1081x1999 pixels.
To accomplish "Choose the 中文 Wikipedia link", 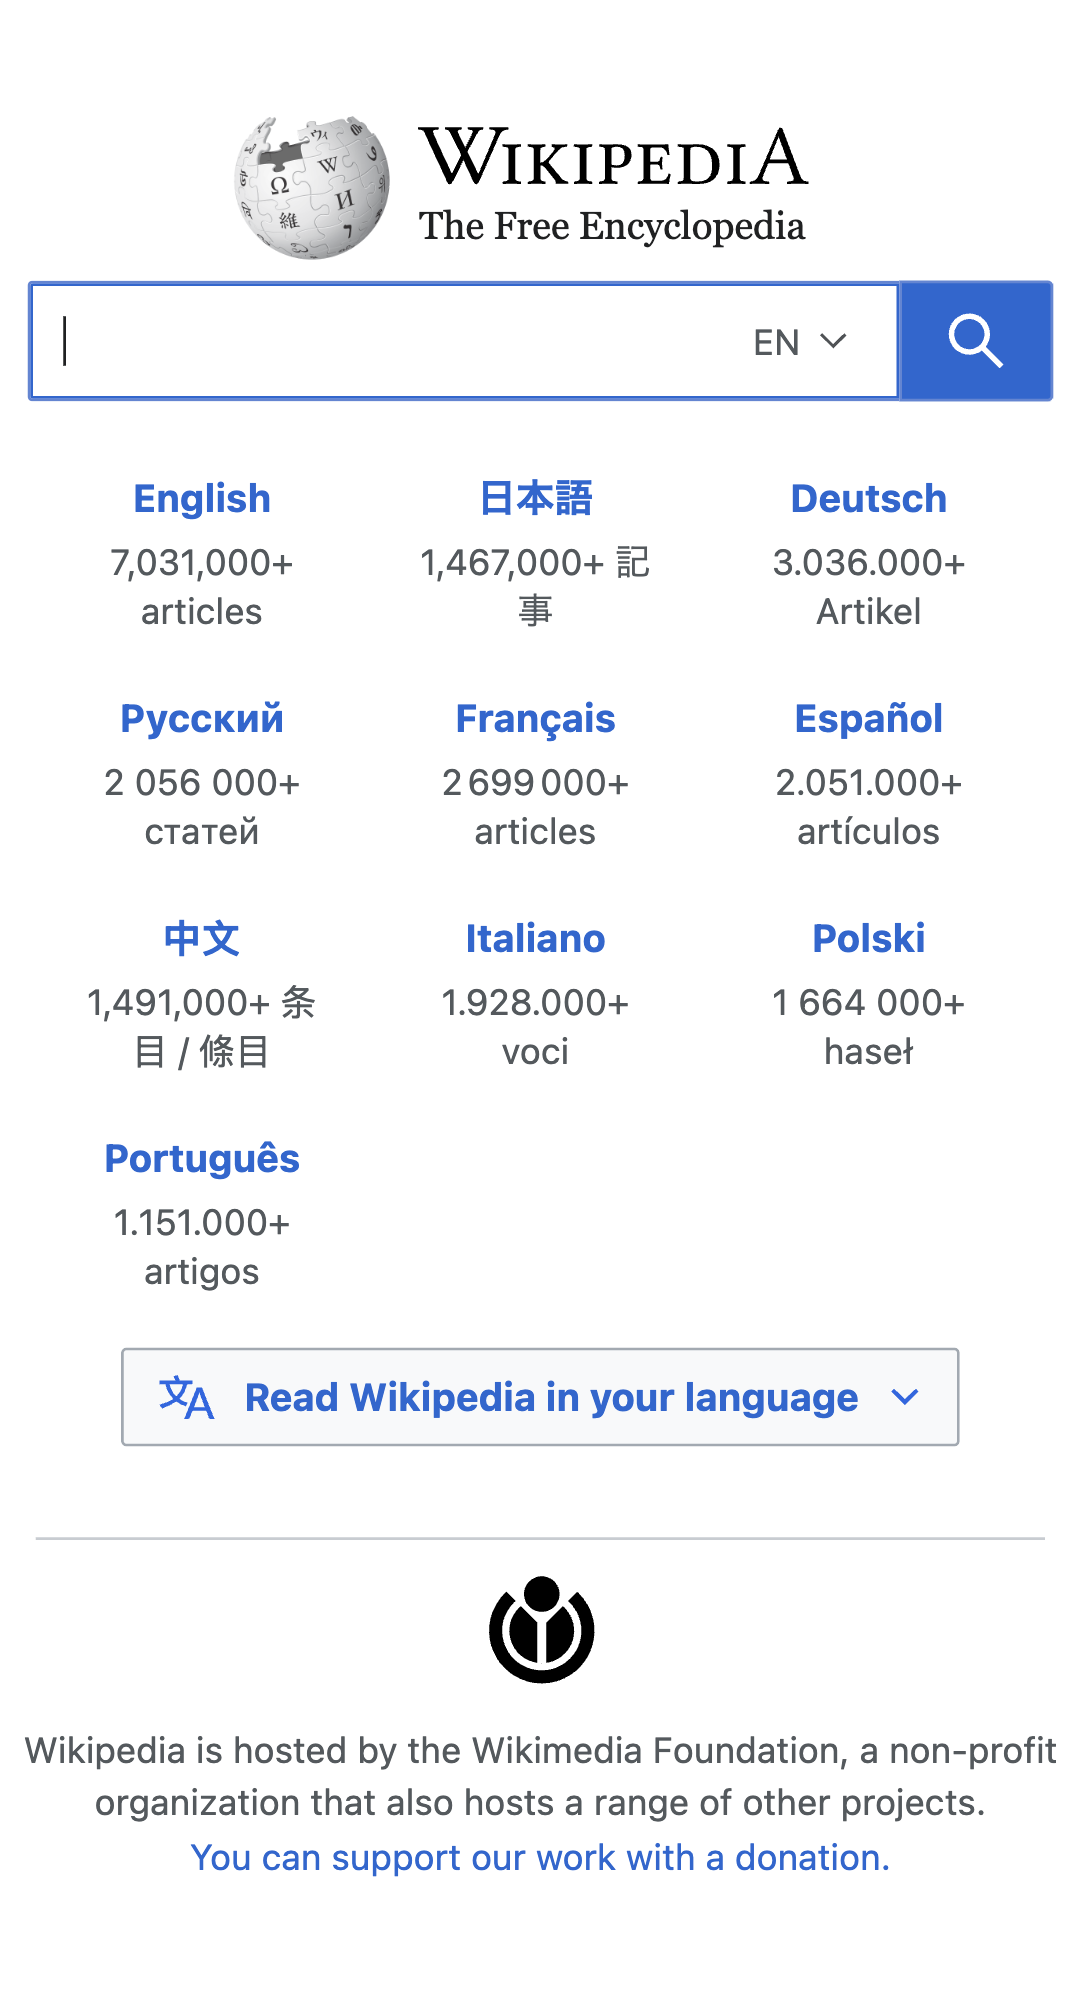I will pos(202,939).
